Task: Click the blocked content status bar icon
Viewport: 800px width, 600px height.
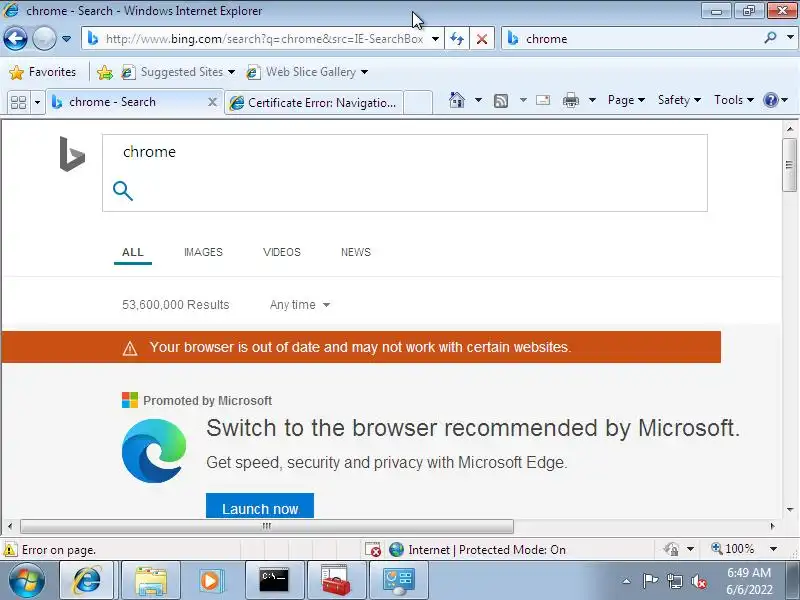Action: 373,549
